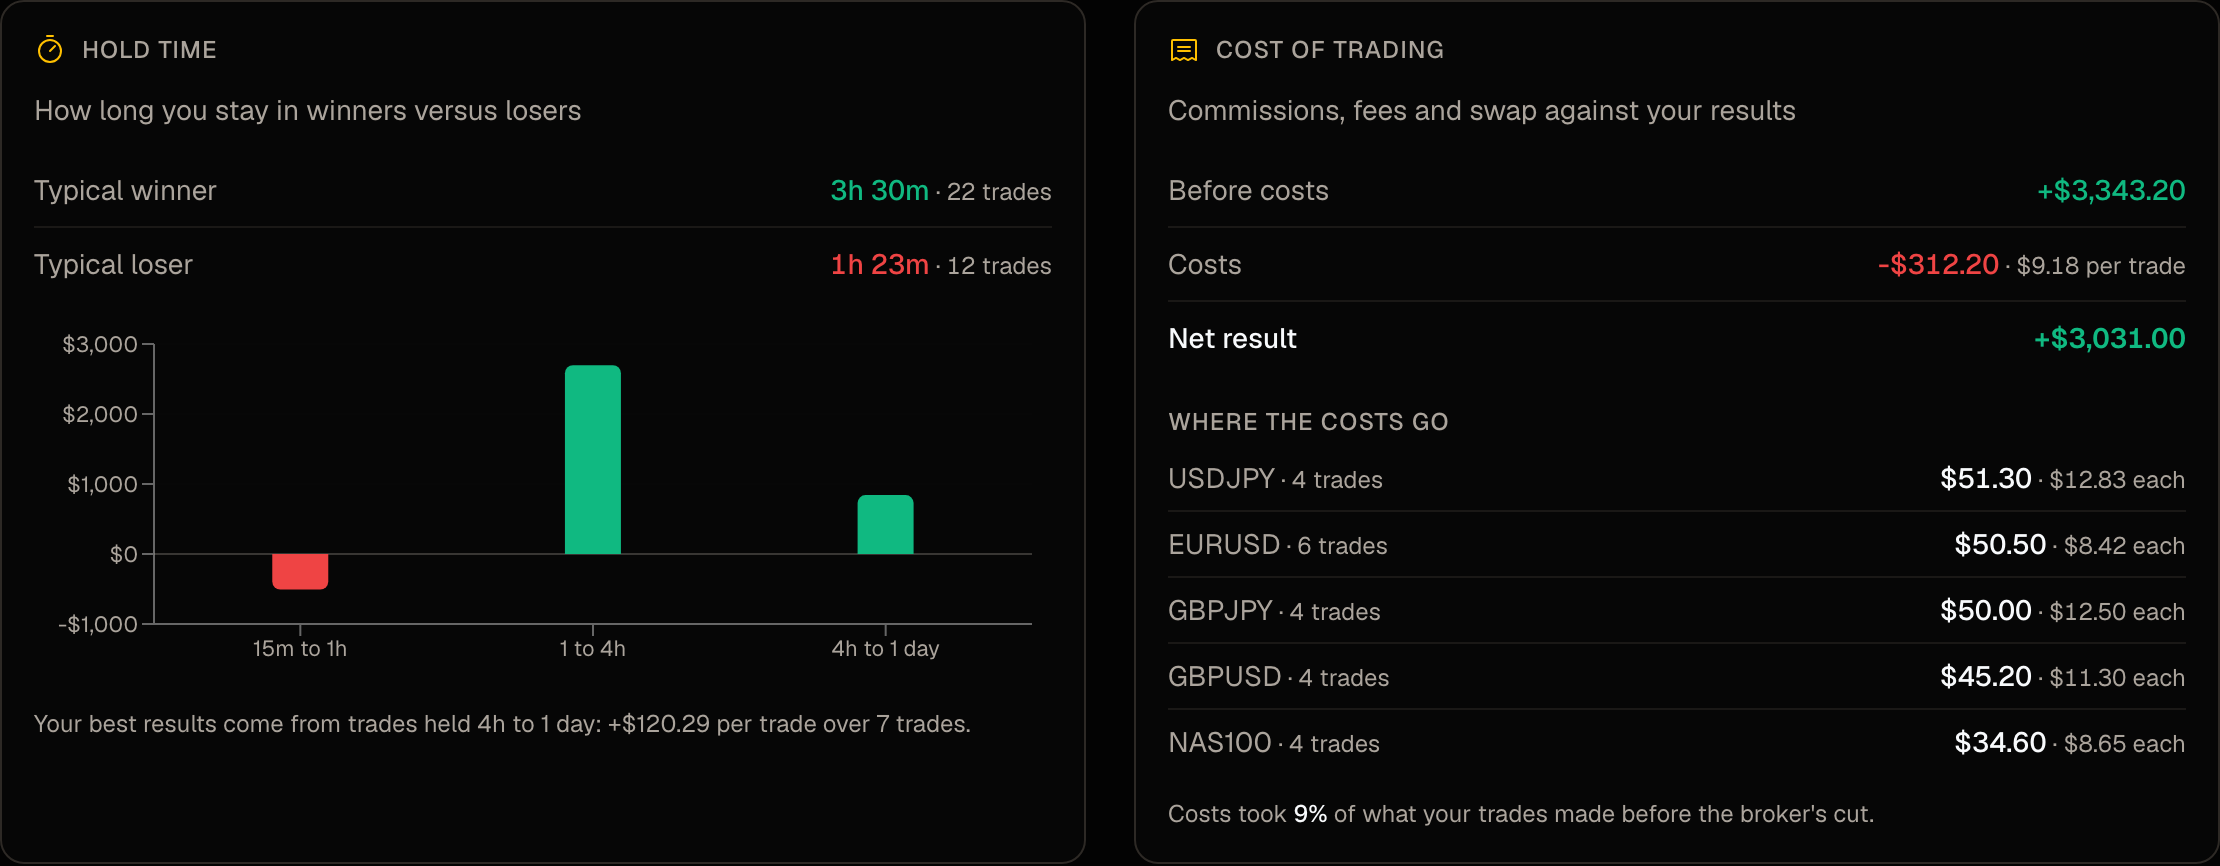Image resolution: width=2220 pixels, height=866 pixels.
Task: Select the green 4h to 1 day bar
Action: pyautogui.click(x=885, y=524)
